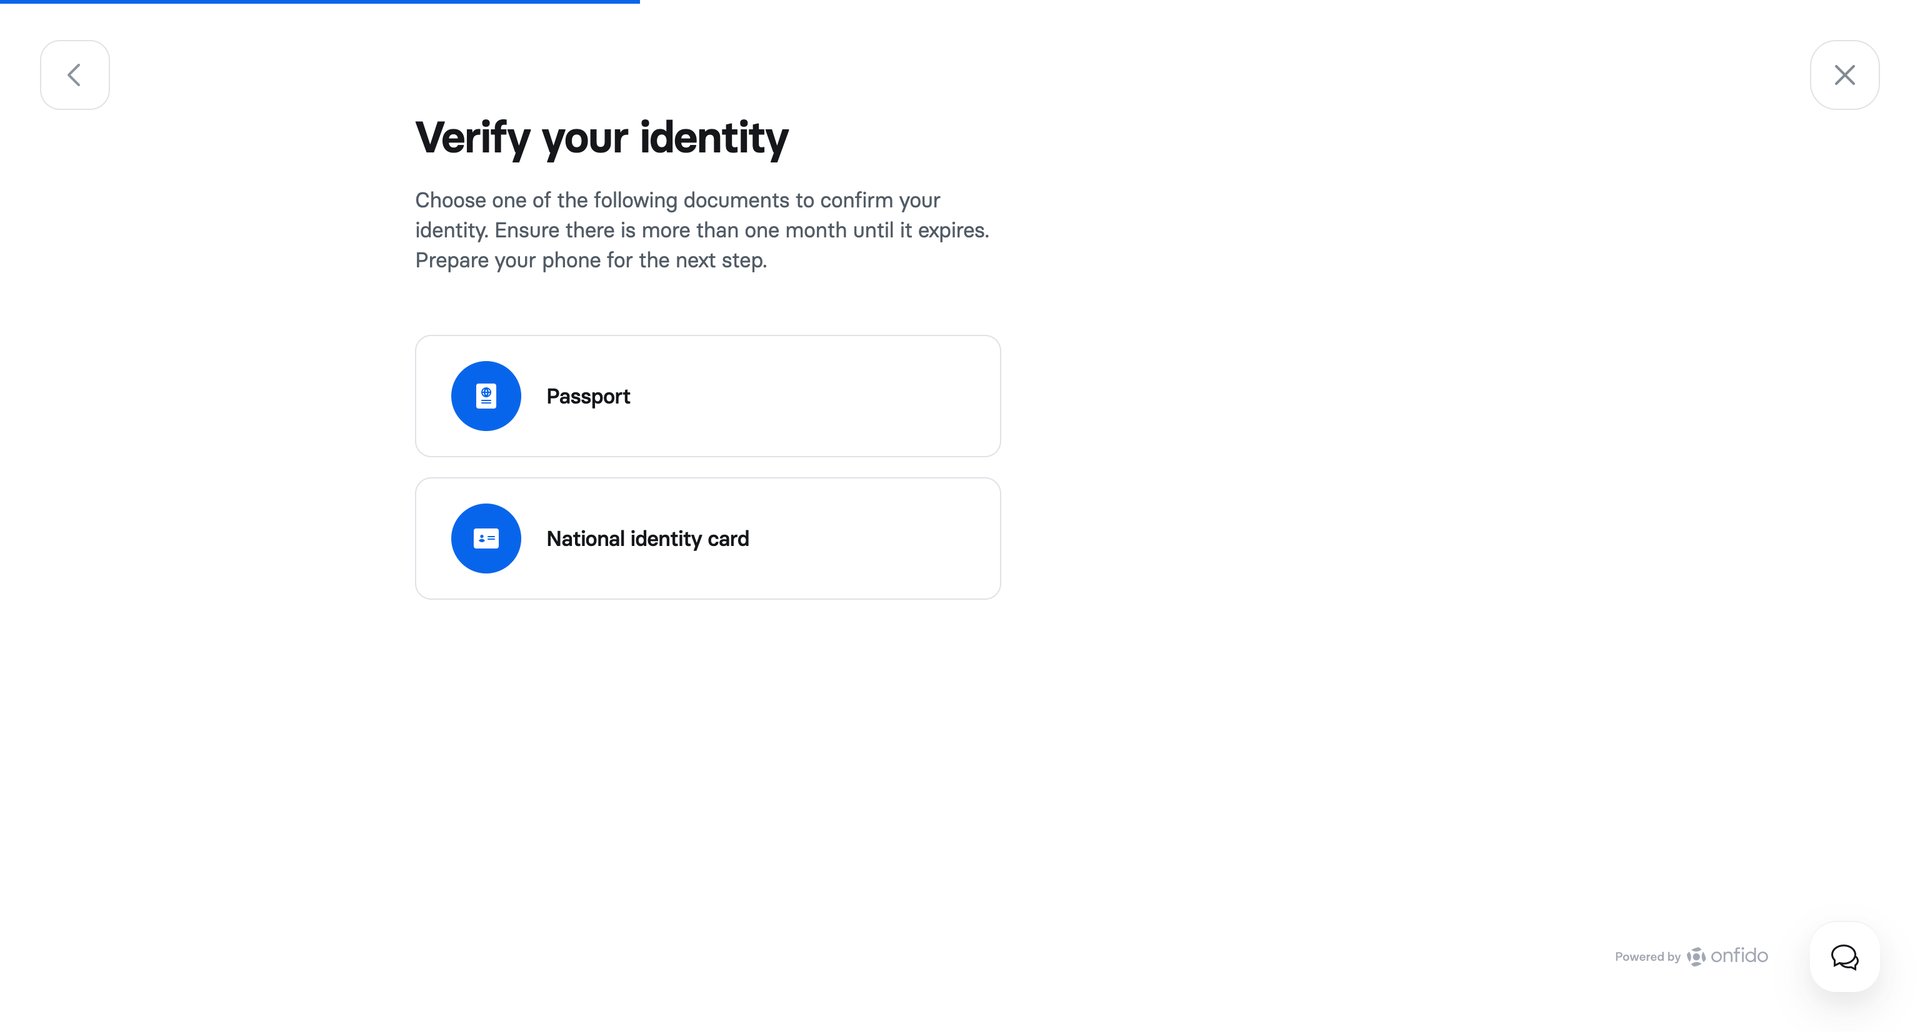
Task: Click the instruction text about document expiry
Action: [x=701, y=230]
